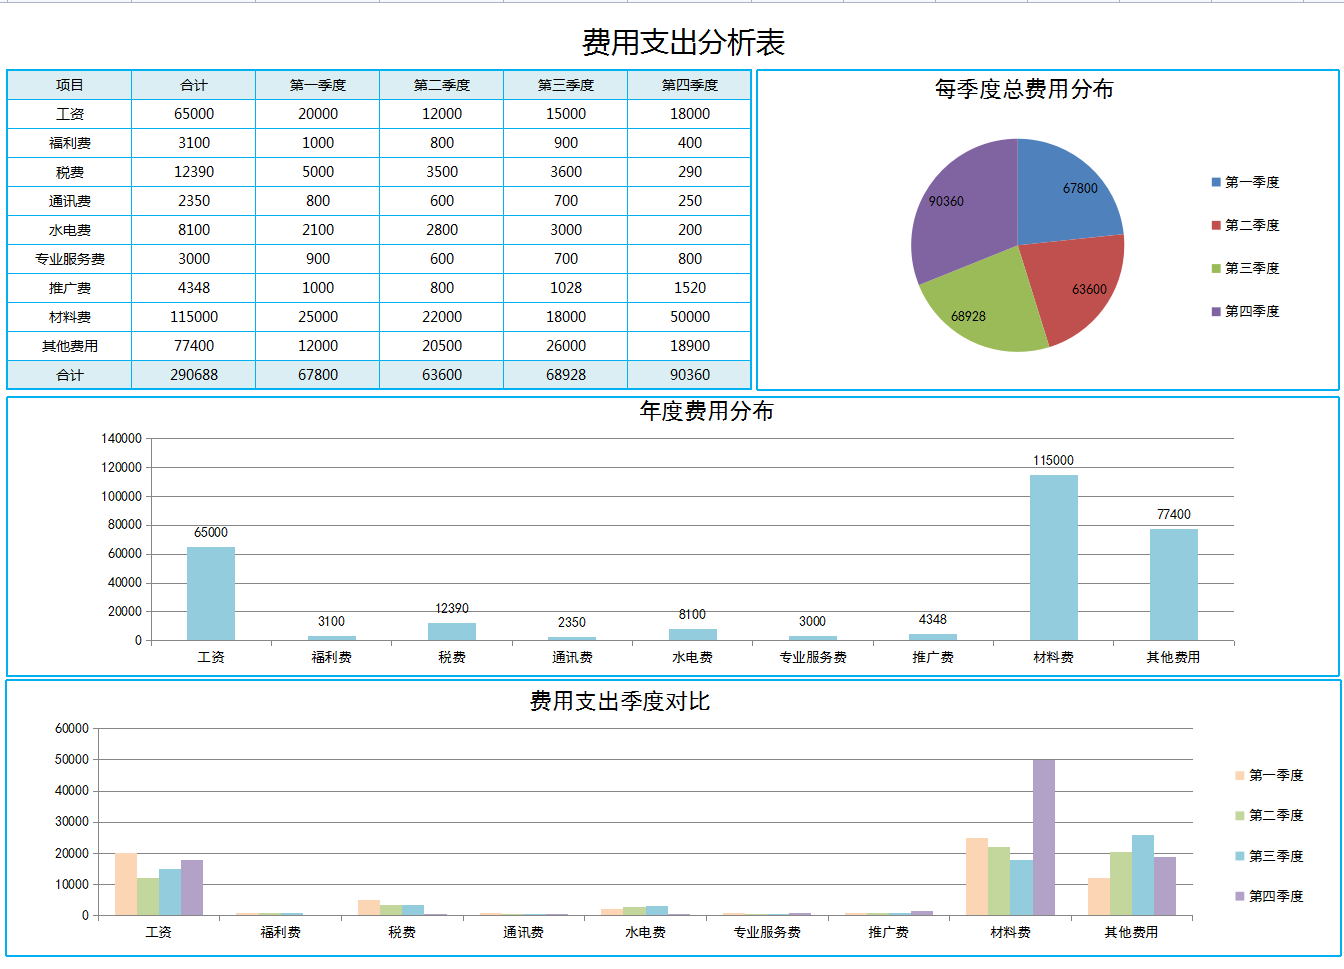1344x969 pixels.
Task: Click the 合计 total cell showing 290688
Action: tap(194, 375)
